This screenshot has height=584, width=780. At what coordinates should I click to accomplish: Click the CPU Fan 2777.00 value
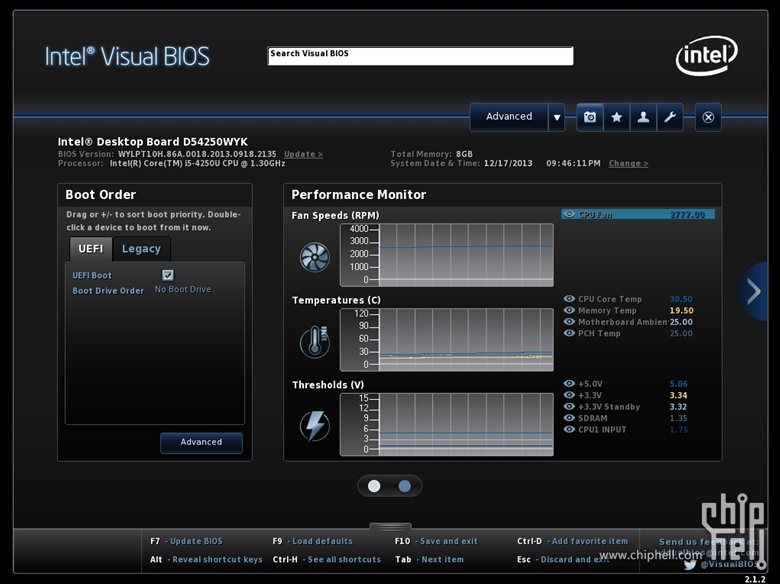pos(687,215)
